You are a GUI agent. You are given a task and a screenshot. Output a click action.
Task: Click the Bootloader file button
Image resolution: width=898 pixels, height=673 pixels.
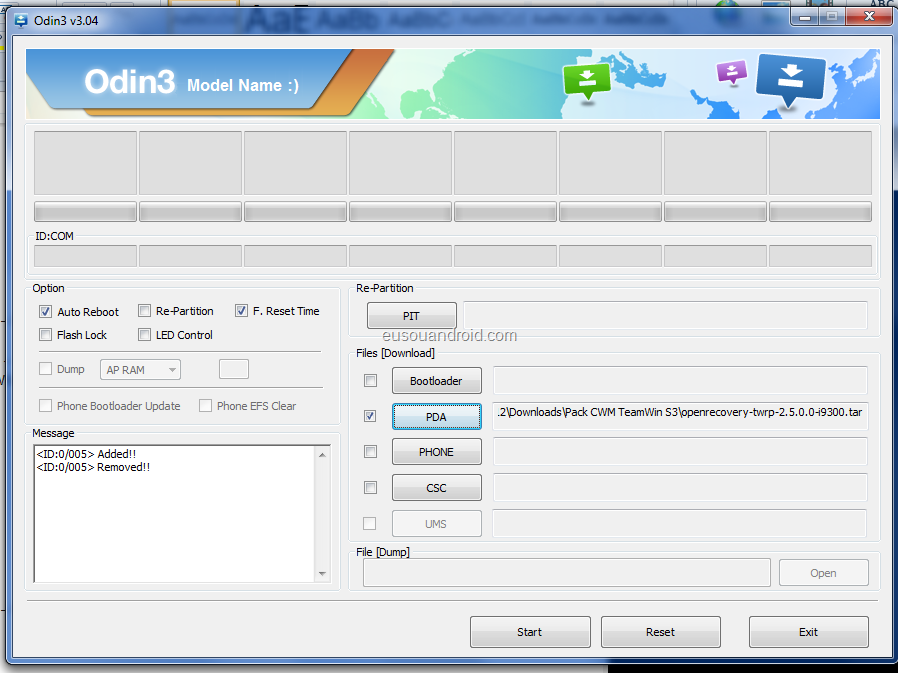click(436, 381)
